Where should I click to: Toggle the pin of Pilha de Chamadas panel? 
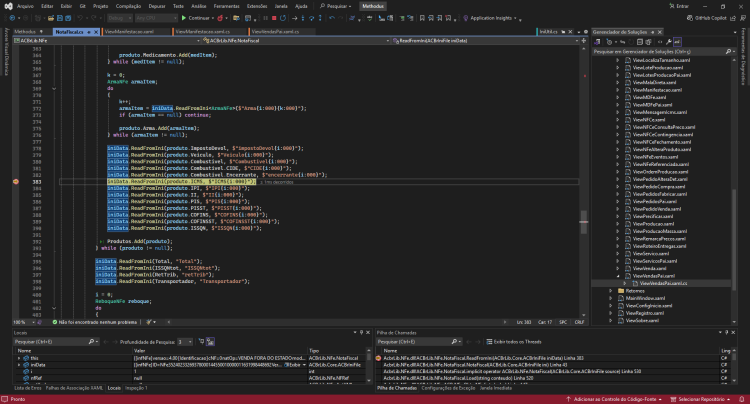pos(727,332)
